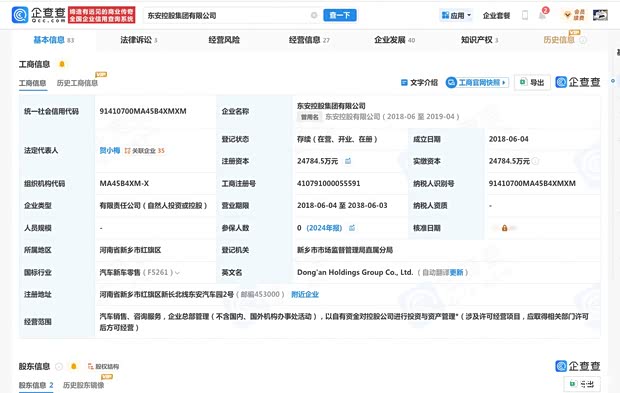Open 企业套餐 link in header
This screenshot has height=393, width=620.
coord(496,15)
